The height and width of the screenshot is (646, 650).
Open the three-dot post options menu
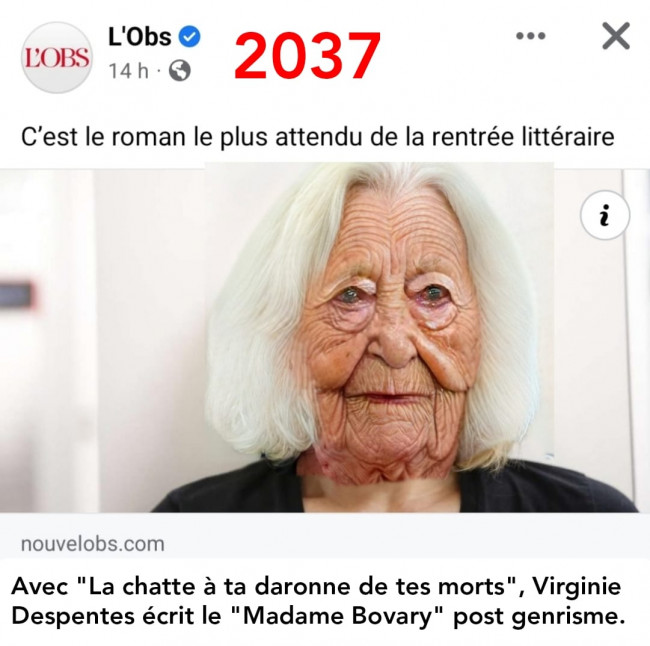[531, 36]
